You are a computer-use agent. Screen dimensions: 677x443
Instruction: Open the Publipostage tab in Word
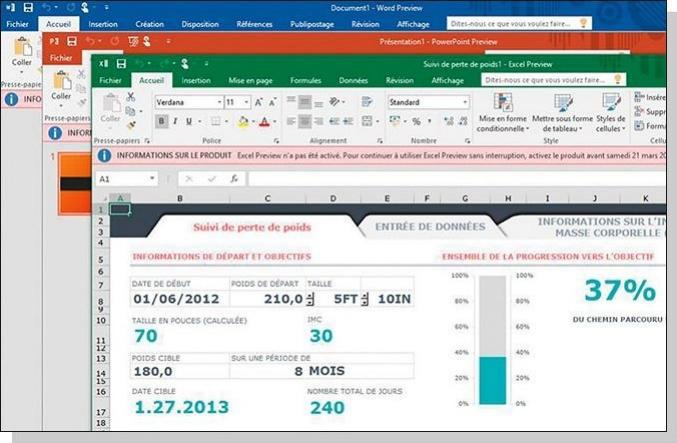coord(312,24)
